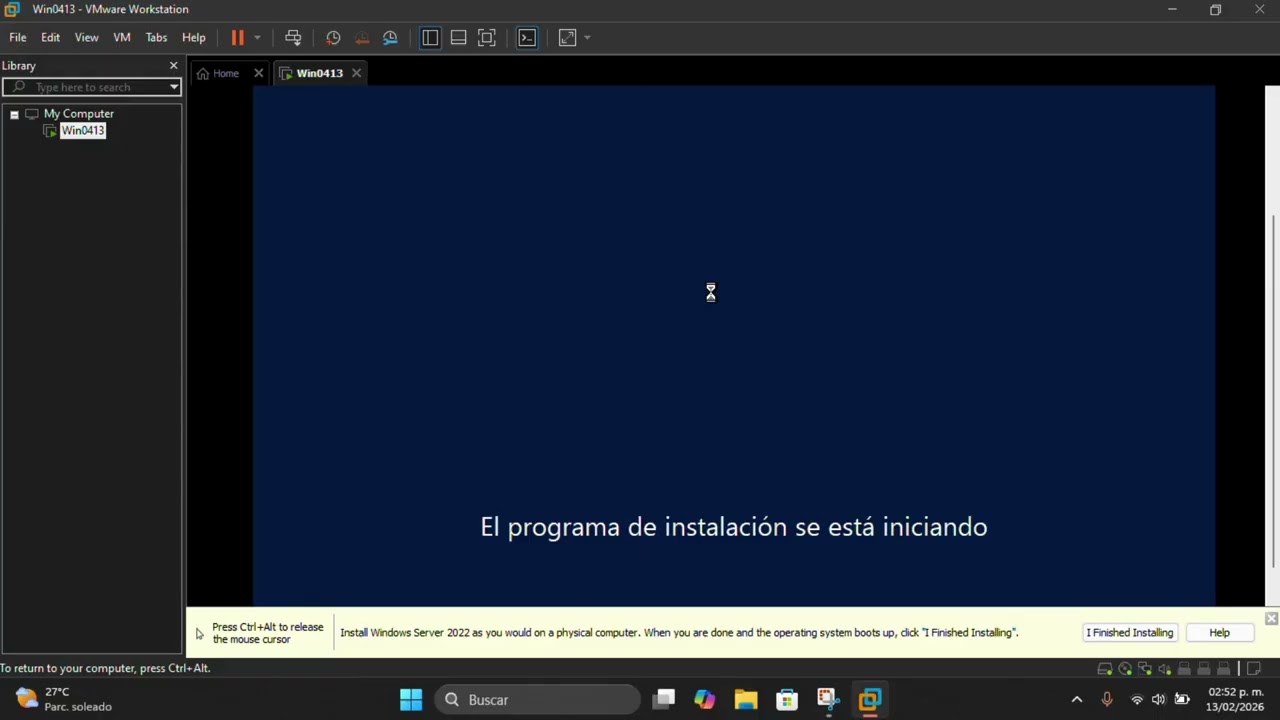The height and width of the screenshot is (720, 1280).
Task: Close the Library panel
Action: click(x=173, y=66)
